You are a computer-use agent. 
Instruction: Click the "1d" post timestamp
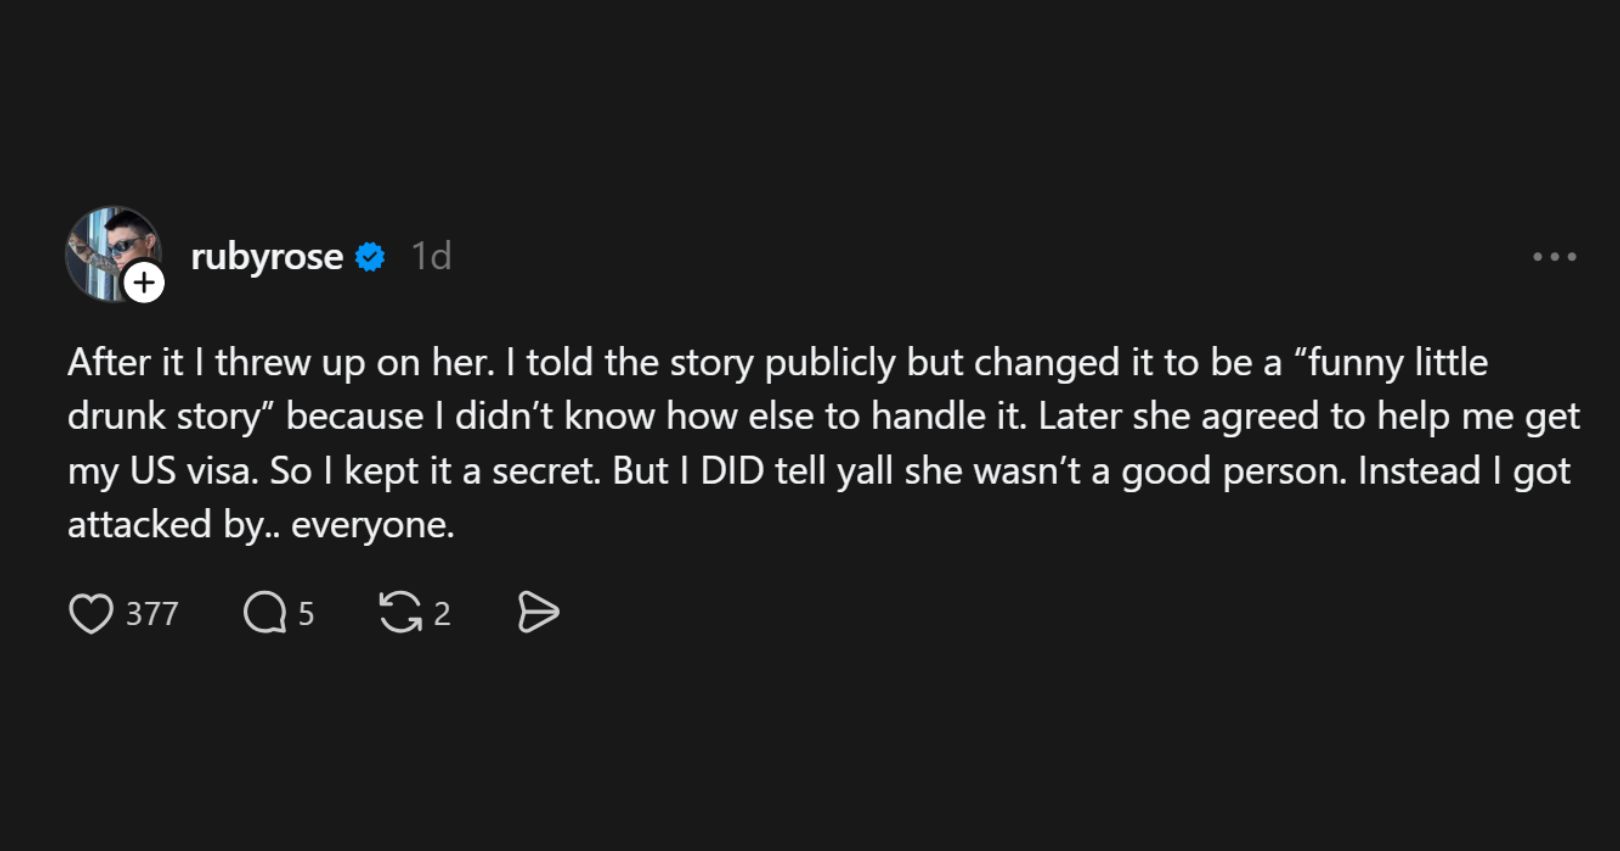[432, 257]
